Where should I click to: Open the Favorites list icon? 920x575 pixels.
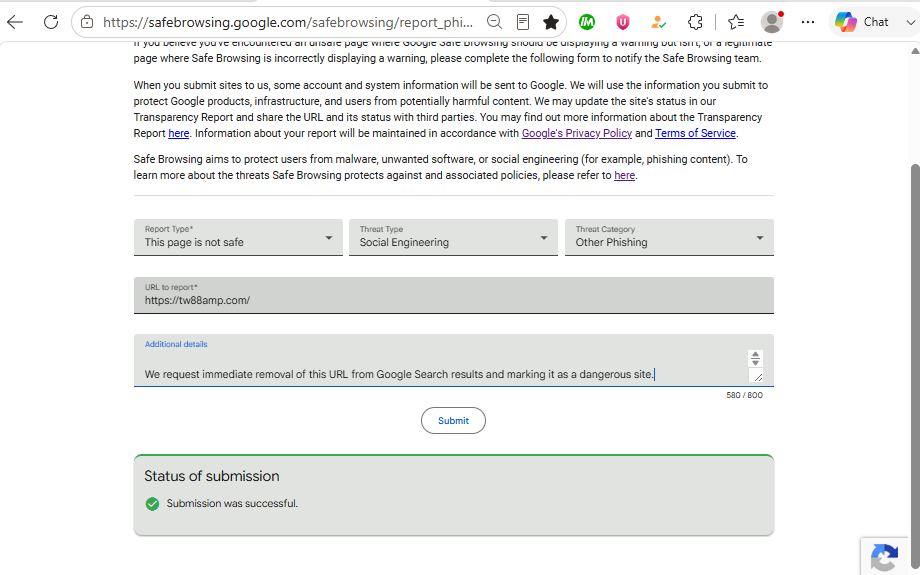(736, 22)
